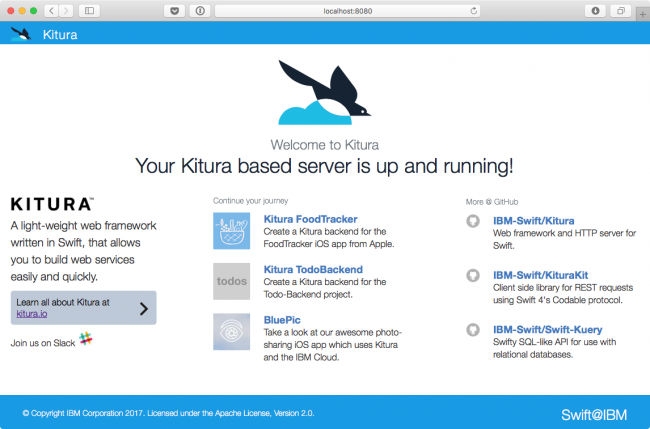This screenshot has width=650, height=429.
Task: Click the FoodTracker basket thumbnail
Action: (231, 231)
